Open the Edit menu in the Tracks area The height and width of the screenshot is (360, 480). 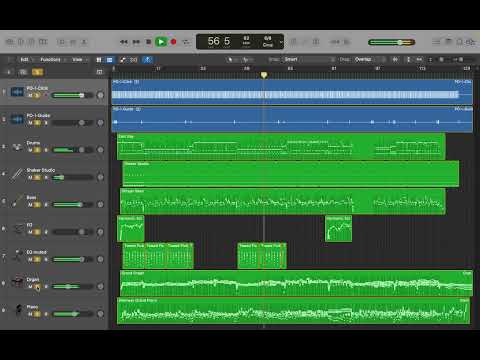[x=26, y=60]
